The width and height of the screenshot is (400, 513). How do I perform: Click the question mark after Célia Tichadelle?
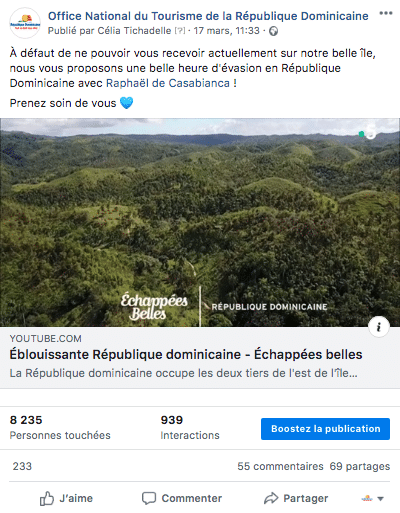point(180,31)
